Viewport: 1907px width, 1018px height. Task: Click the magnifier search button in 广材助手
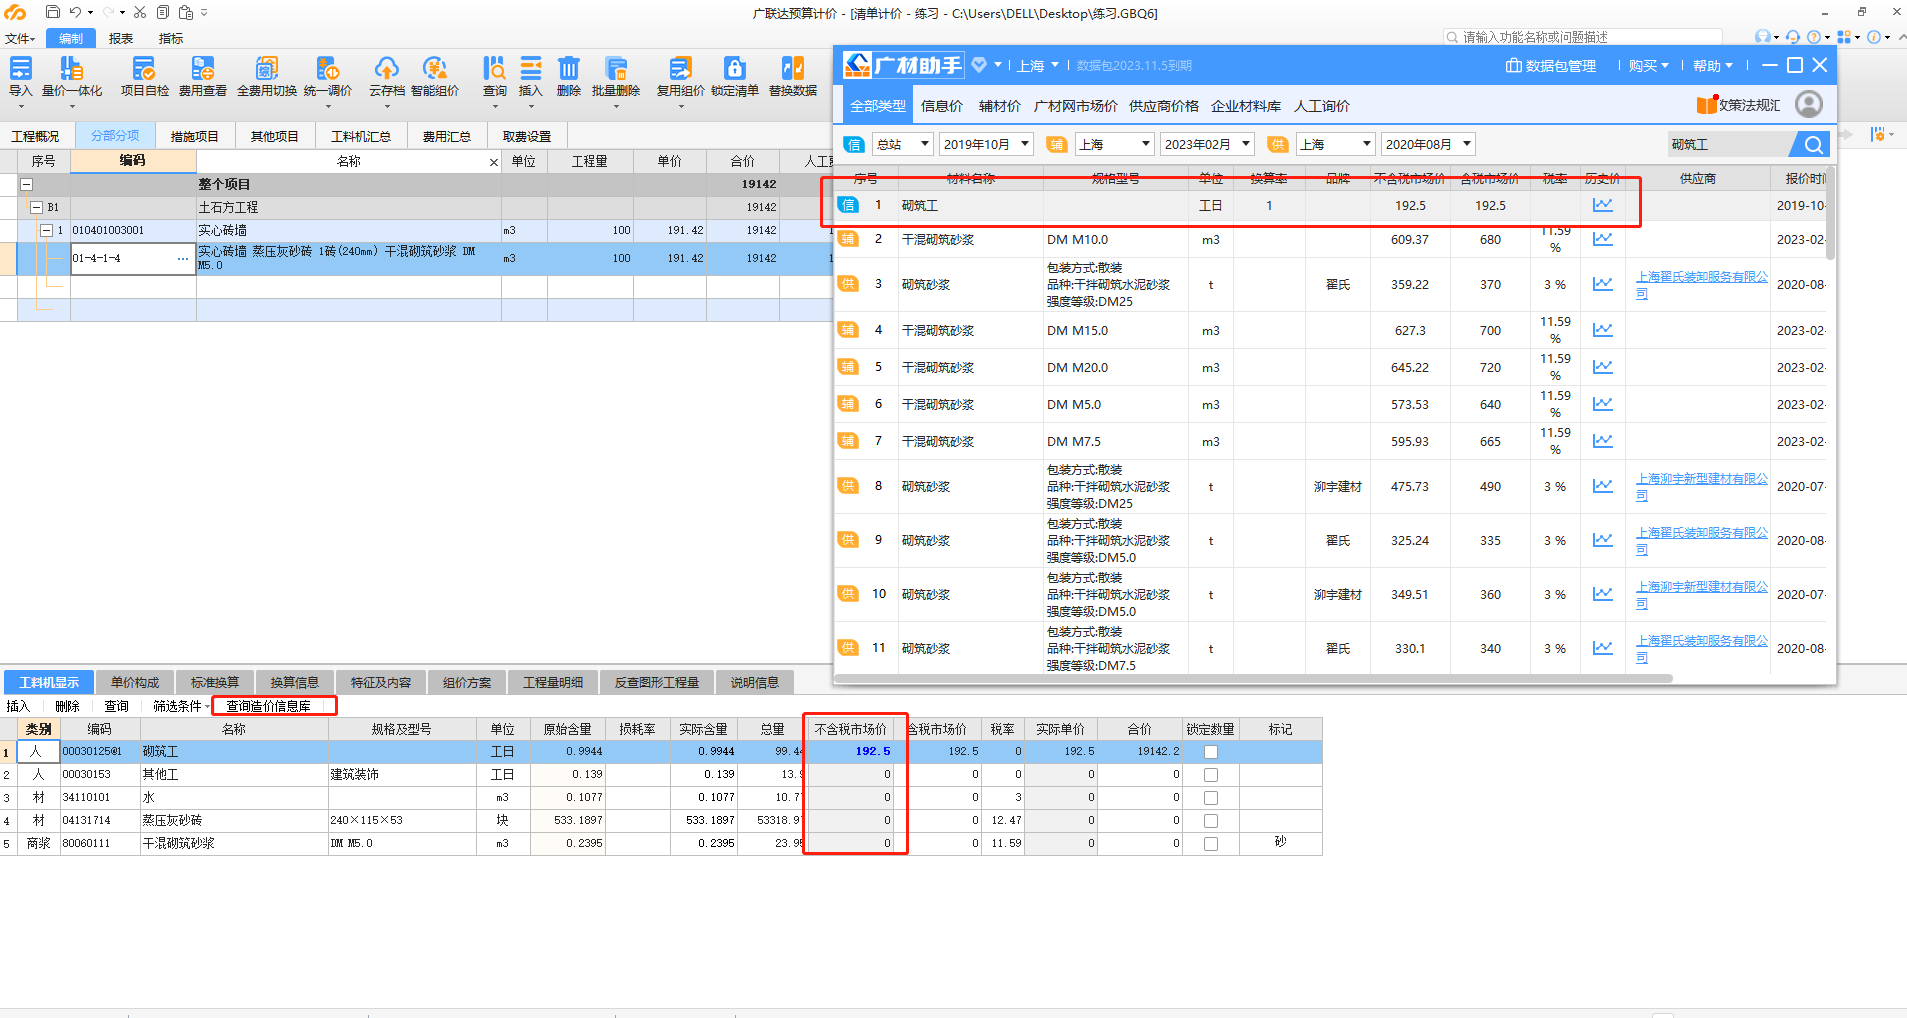tap(1812, 145)
